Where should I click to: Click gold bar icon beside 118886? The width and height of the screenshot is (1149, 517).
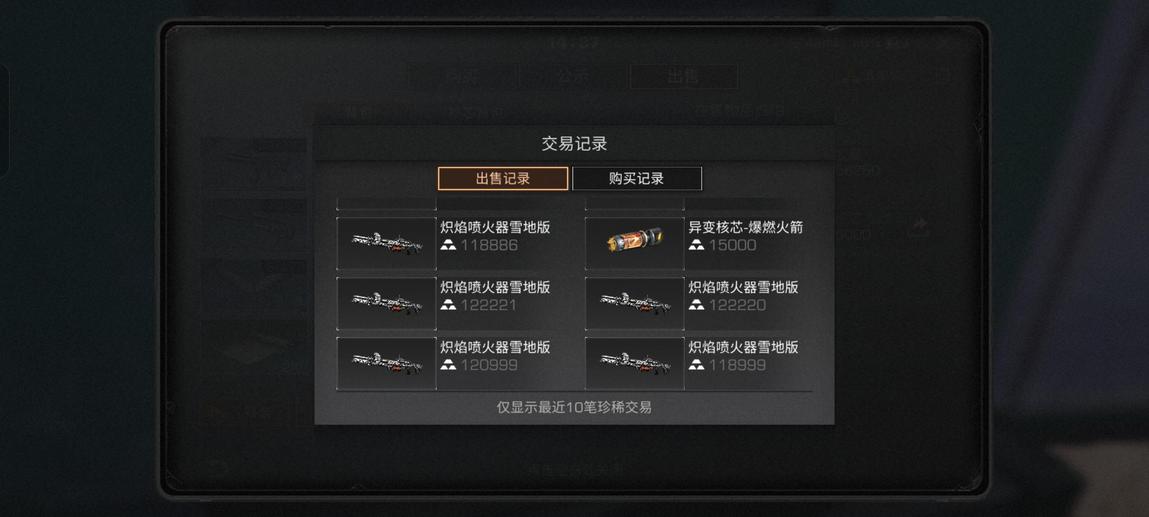click(x=448, y=245)
